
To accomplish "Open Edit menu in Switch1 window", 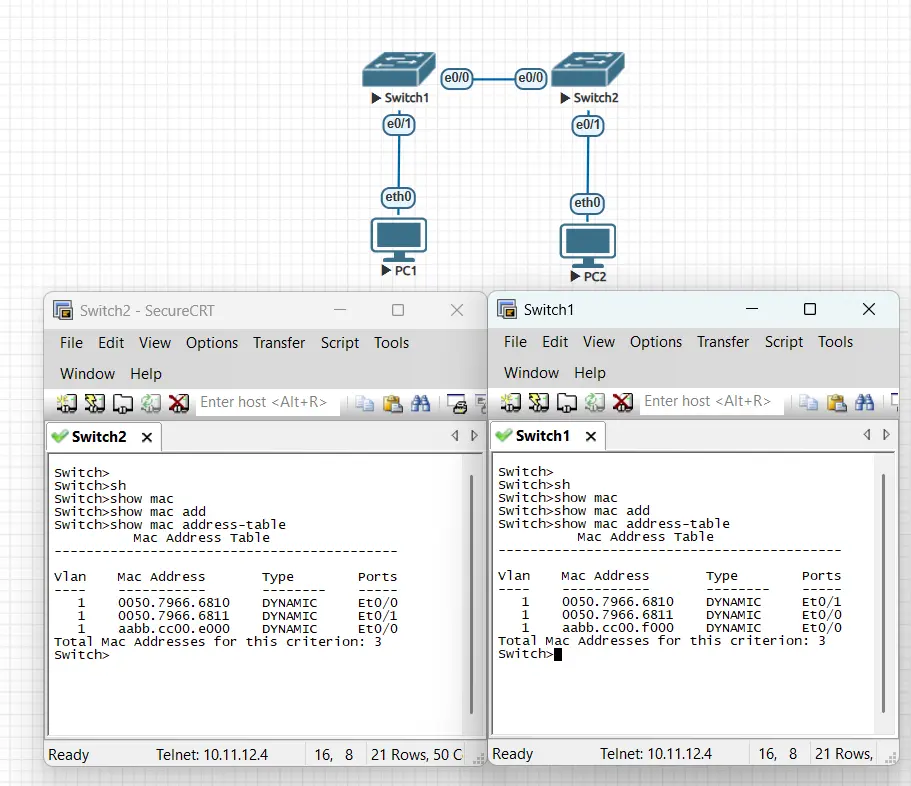I will (555, 342).
